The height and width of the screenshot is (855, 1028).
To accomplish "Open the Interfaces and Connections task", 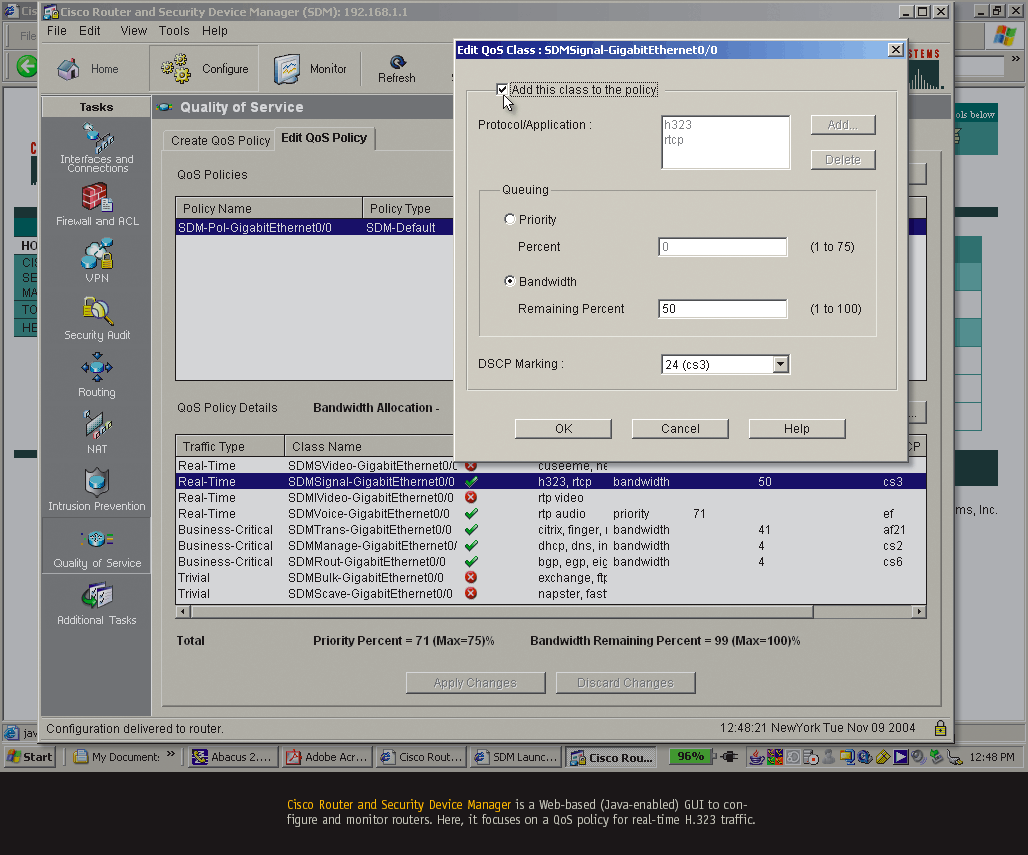I will 97,147.
